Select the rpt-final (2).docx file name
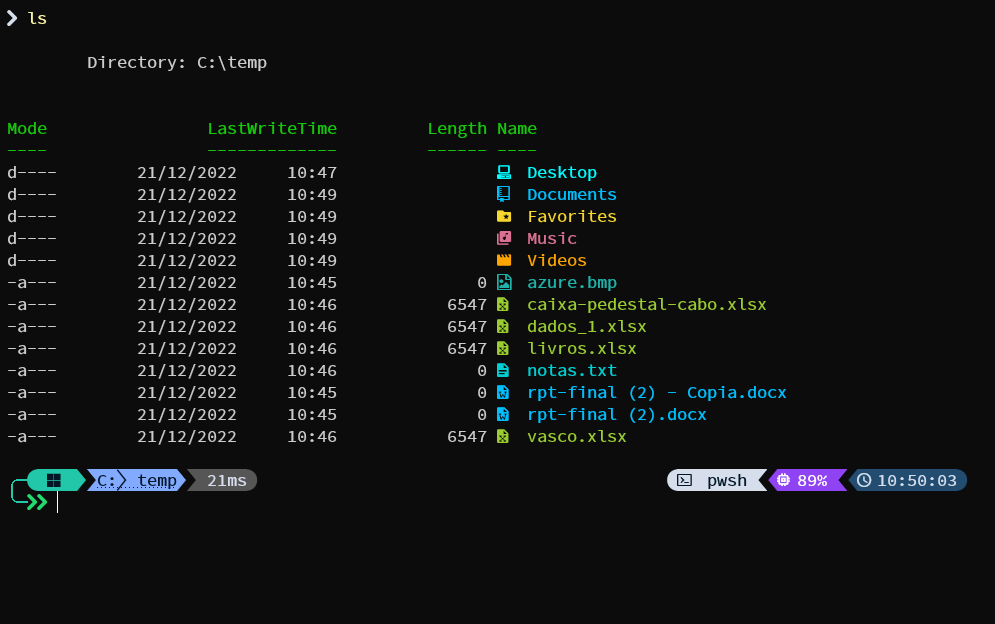 click(617, 415)
